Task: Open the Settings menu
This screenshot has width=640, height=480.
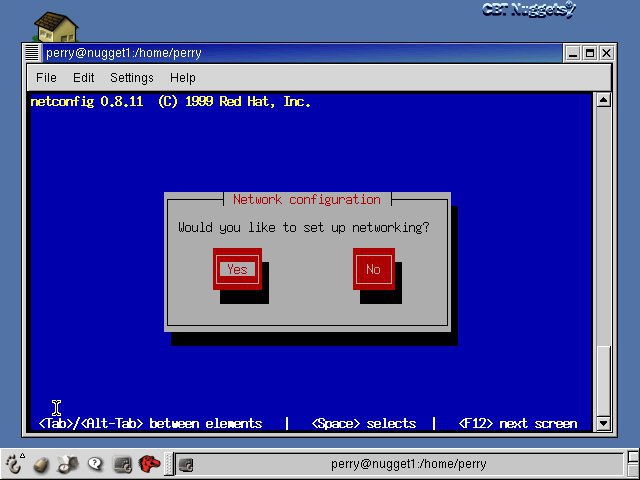Action: point(131,78)
